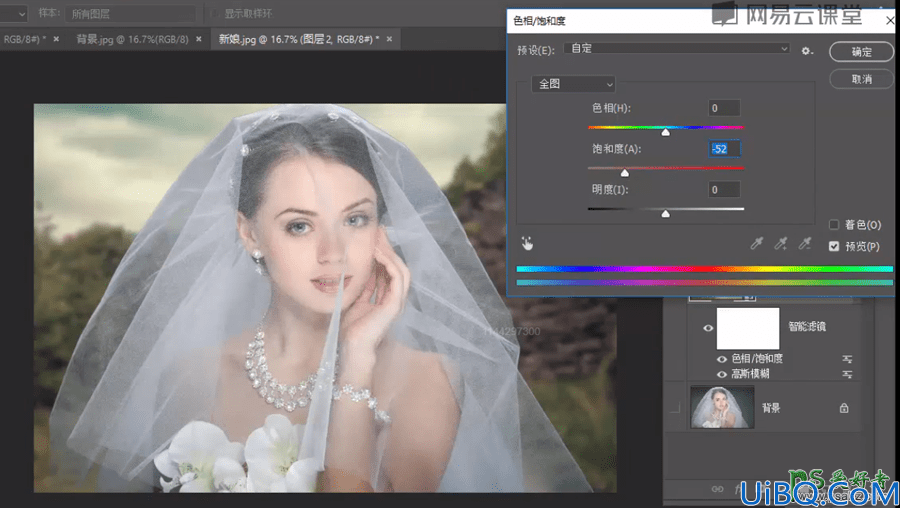Show the hidden 背景 layer
This screenshot has height=508, width=900.
coord(675,408)
